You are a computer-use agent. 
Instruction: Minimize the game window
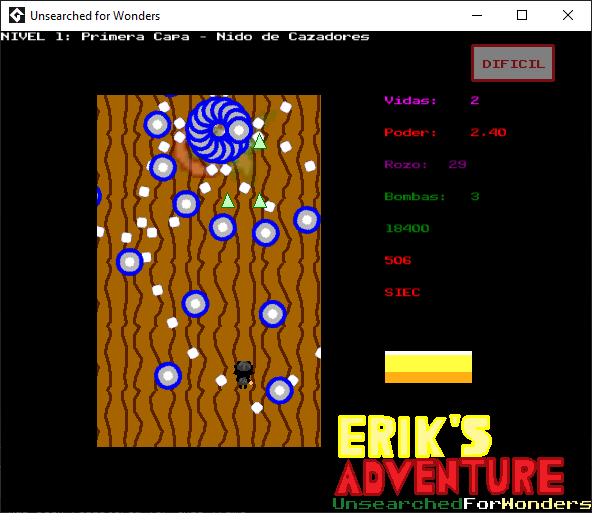pyautogui.click(x=477, y=15)
